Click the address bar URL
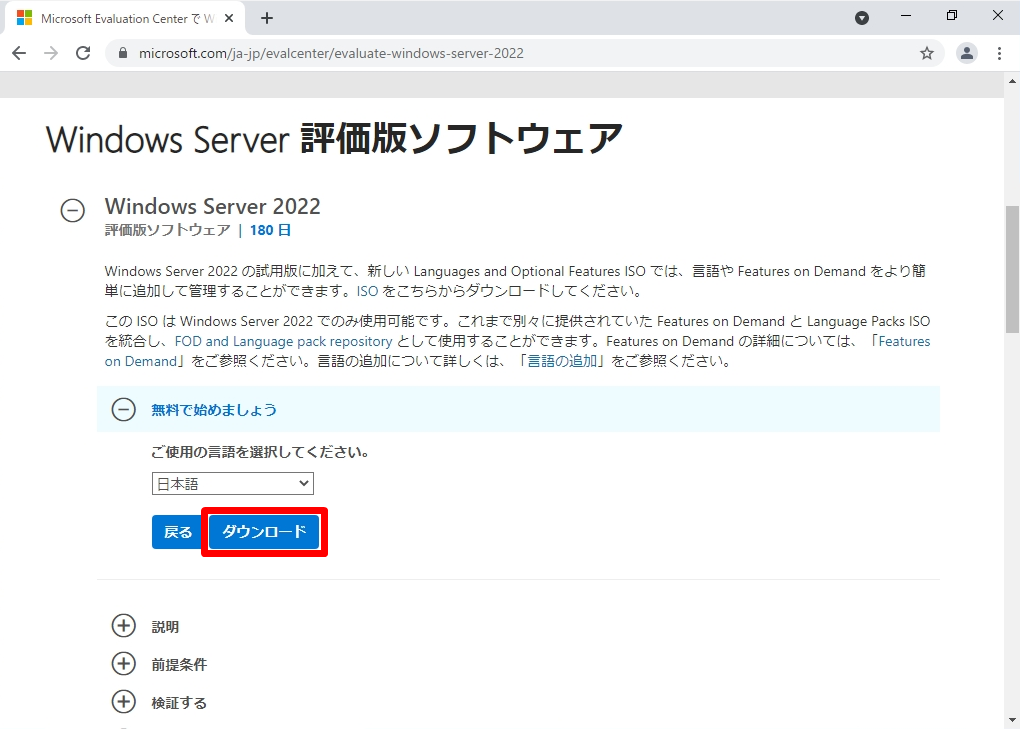Image resolution: width=1020 pixels, height=729 pixels. pos(331,53)
